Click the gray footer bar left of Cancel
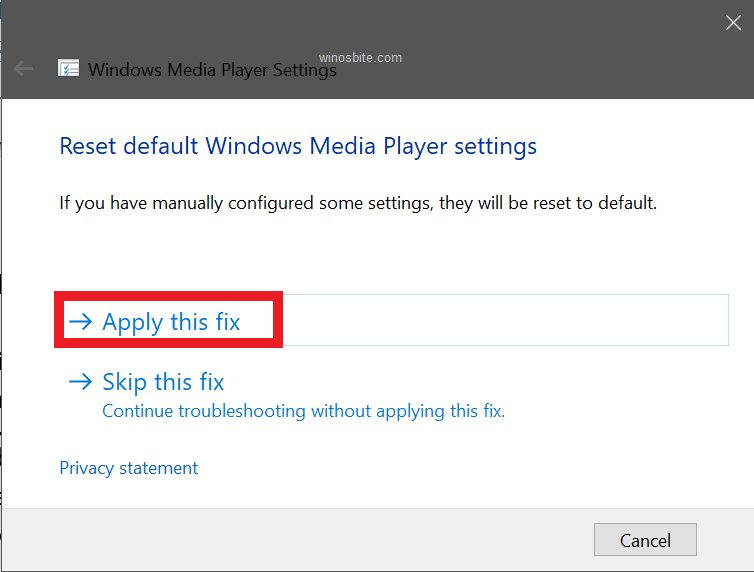The height and width of the screenshot is (572, 754). (x=300, y=540)
